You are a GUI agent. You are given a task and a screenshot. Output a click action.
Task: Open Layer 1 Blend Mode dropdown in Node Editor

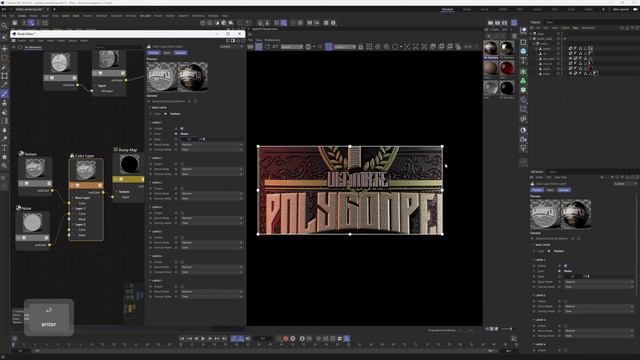pos(212,144)
